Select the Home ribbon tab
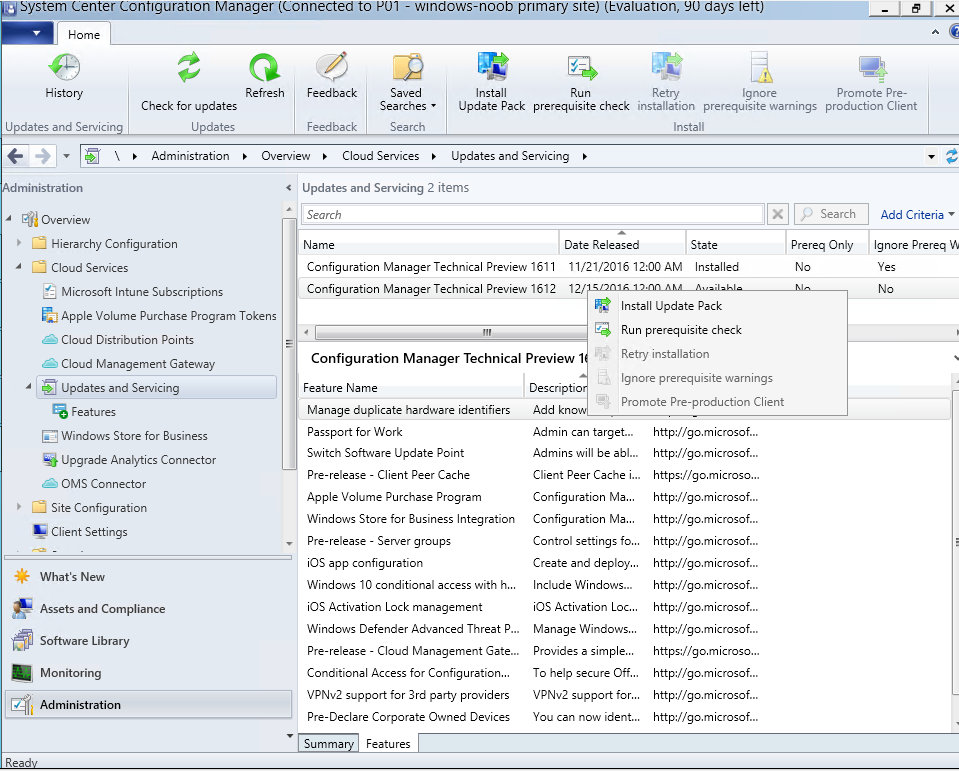This screenshot has height=771, width=959. tap(84, 35)
